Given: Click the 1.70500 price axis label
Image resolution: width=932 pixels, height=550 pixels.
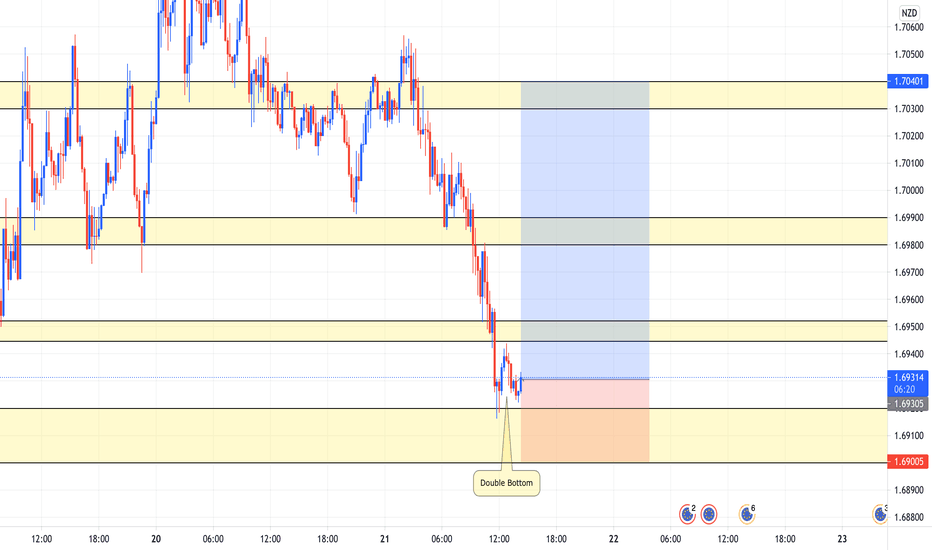Looking at the screenshot, I should [x=909, y=54].
